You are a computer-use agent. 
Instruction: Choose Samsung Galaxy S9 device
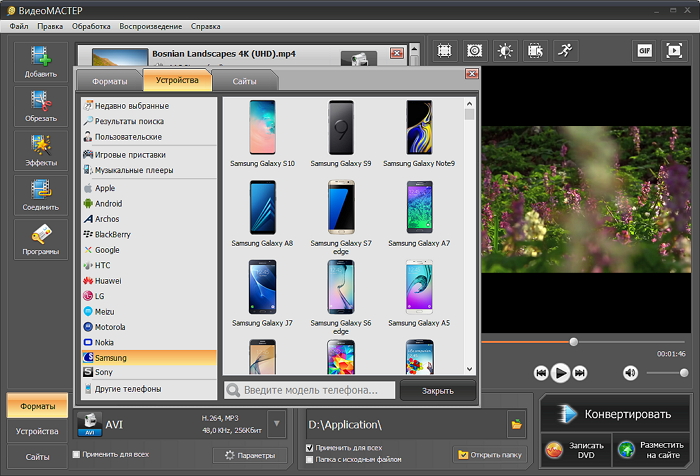(341, 134)
